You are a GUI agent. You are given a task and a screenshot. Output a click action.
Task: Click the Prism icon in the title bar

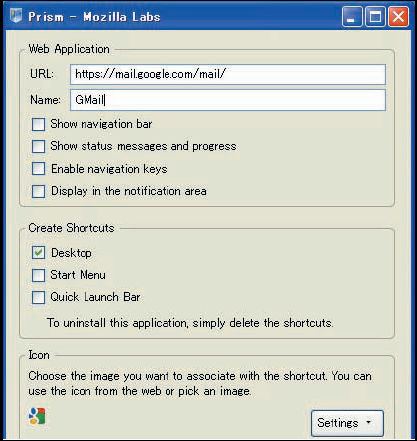point(16,16)
